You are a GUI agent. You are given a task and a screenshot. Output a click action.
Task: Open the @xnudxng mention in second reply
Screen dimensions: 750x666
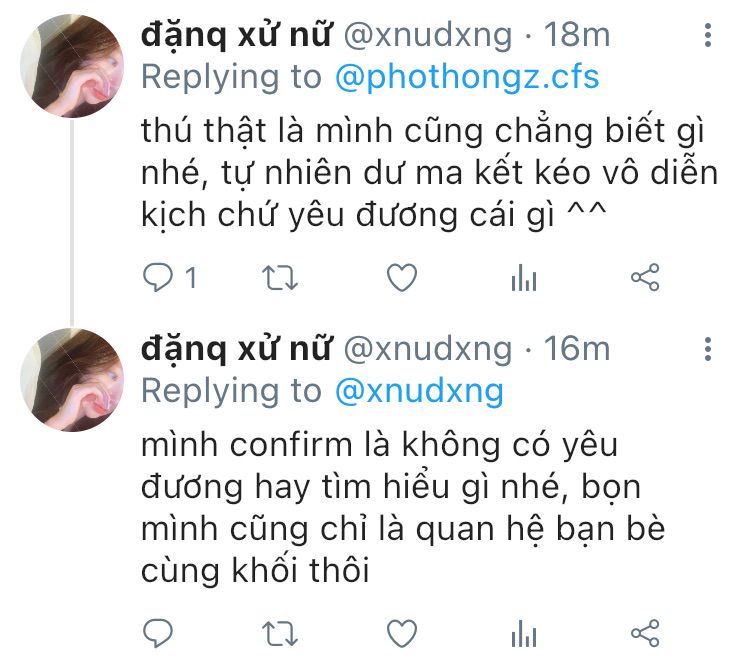pyautogui.click(x=419, y=391)
